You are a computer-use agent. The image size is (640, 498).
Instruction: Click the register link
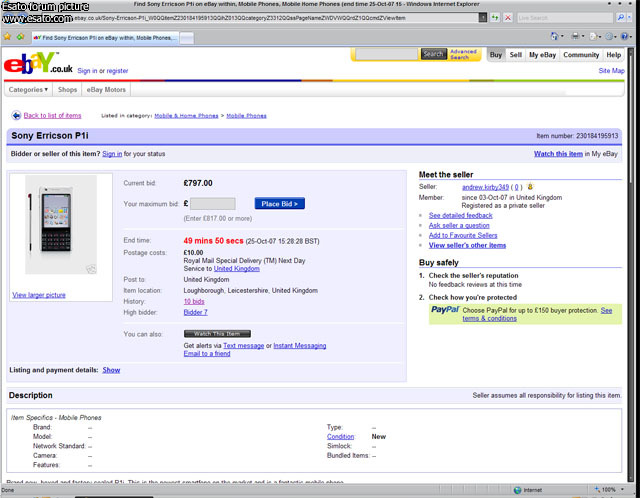pos(117,71)
